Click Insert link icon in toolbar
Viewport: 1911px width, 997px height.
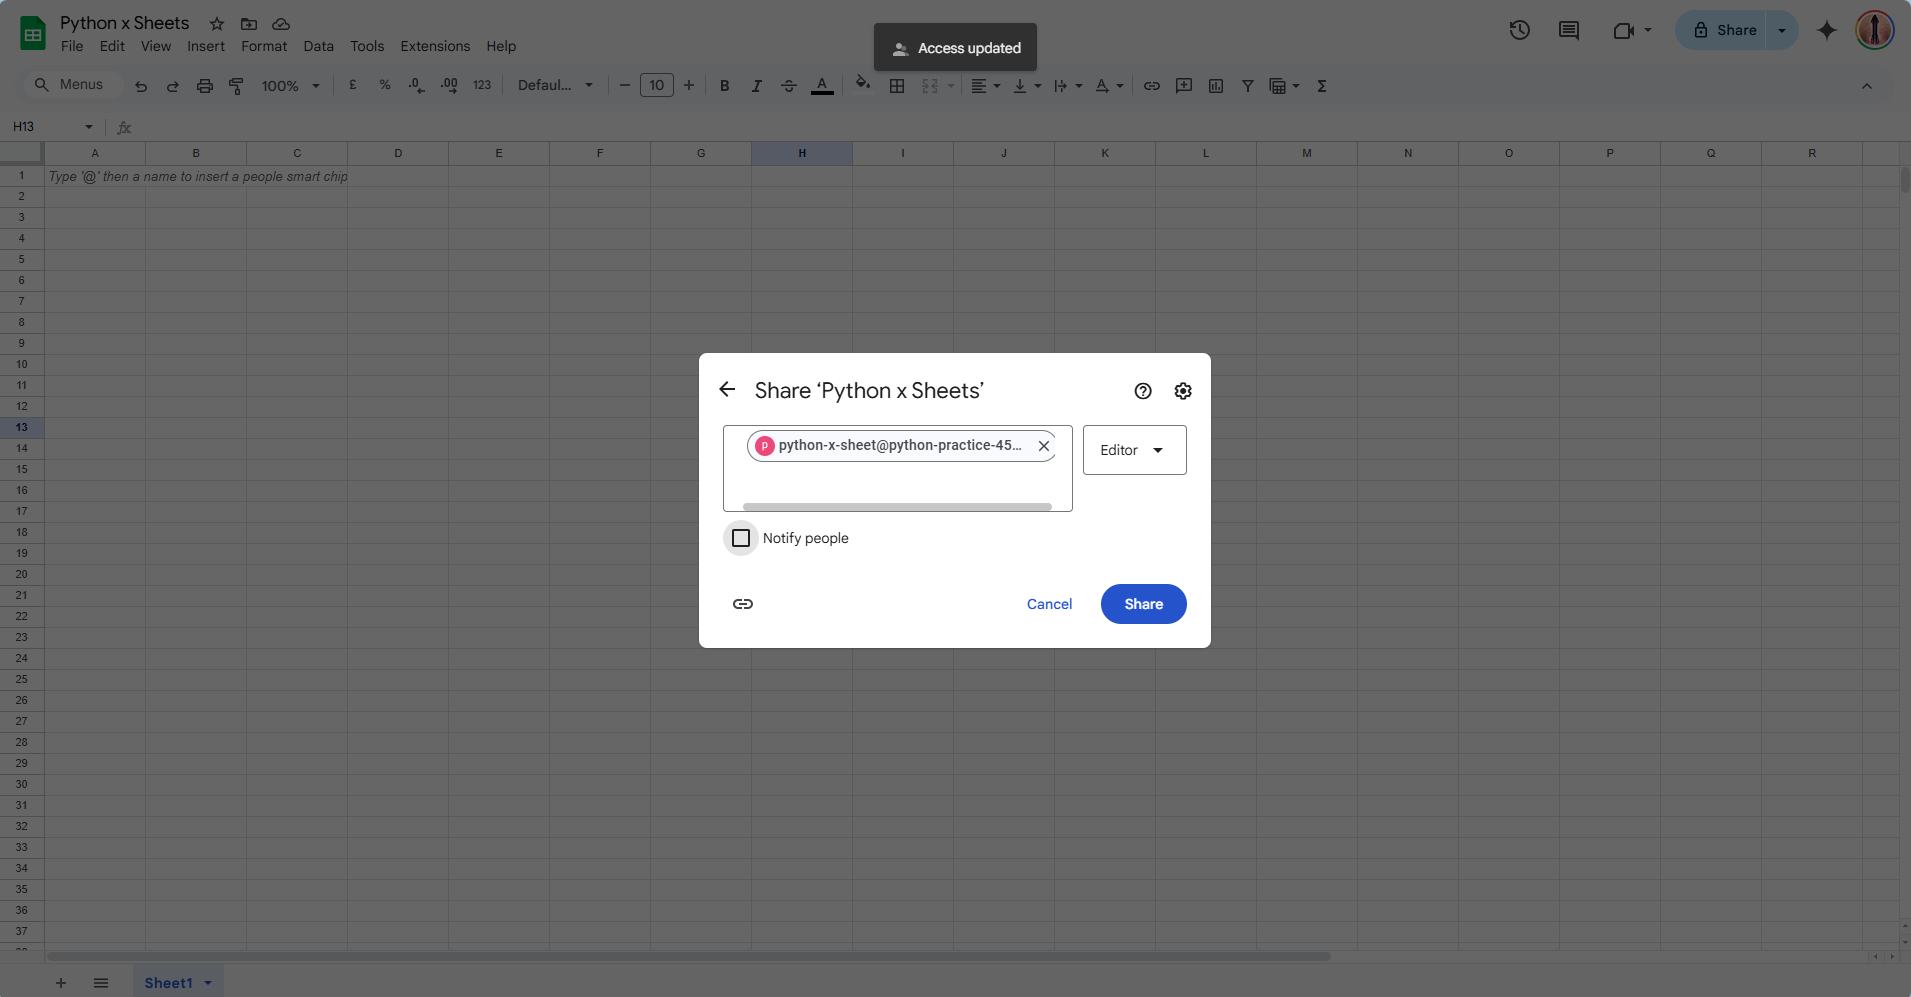[x=1152, y=86]
